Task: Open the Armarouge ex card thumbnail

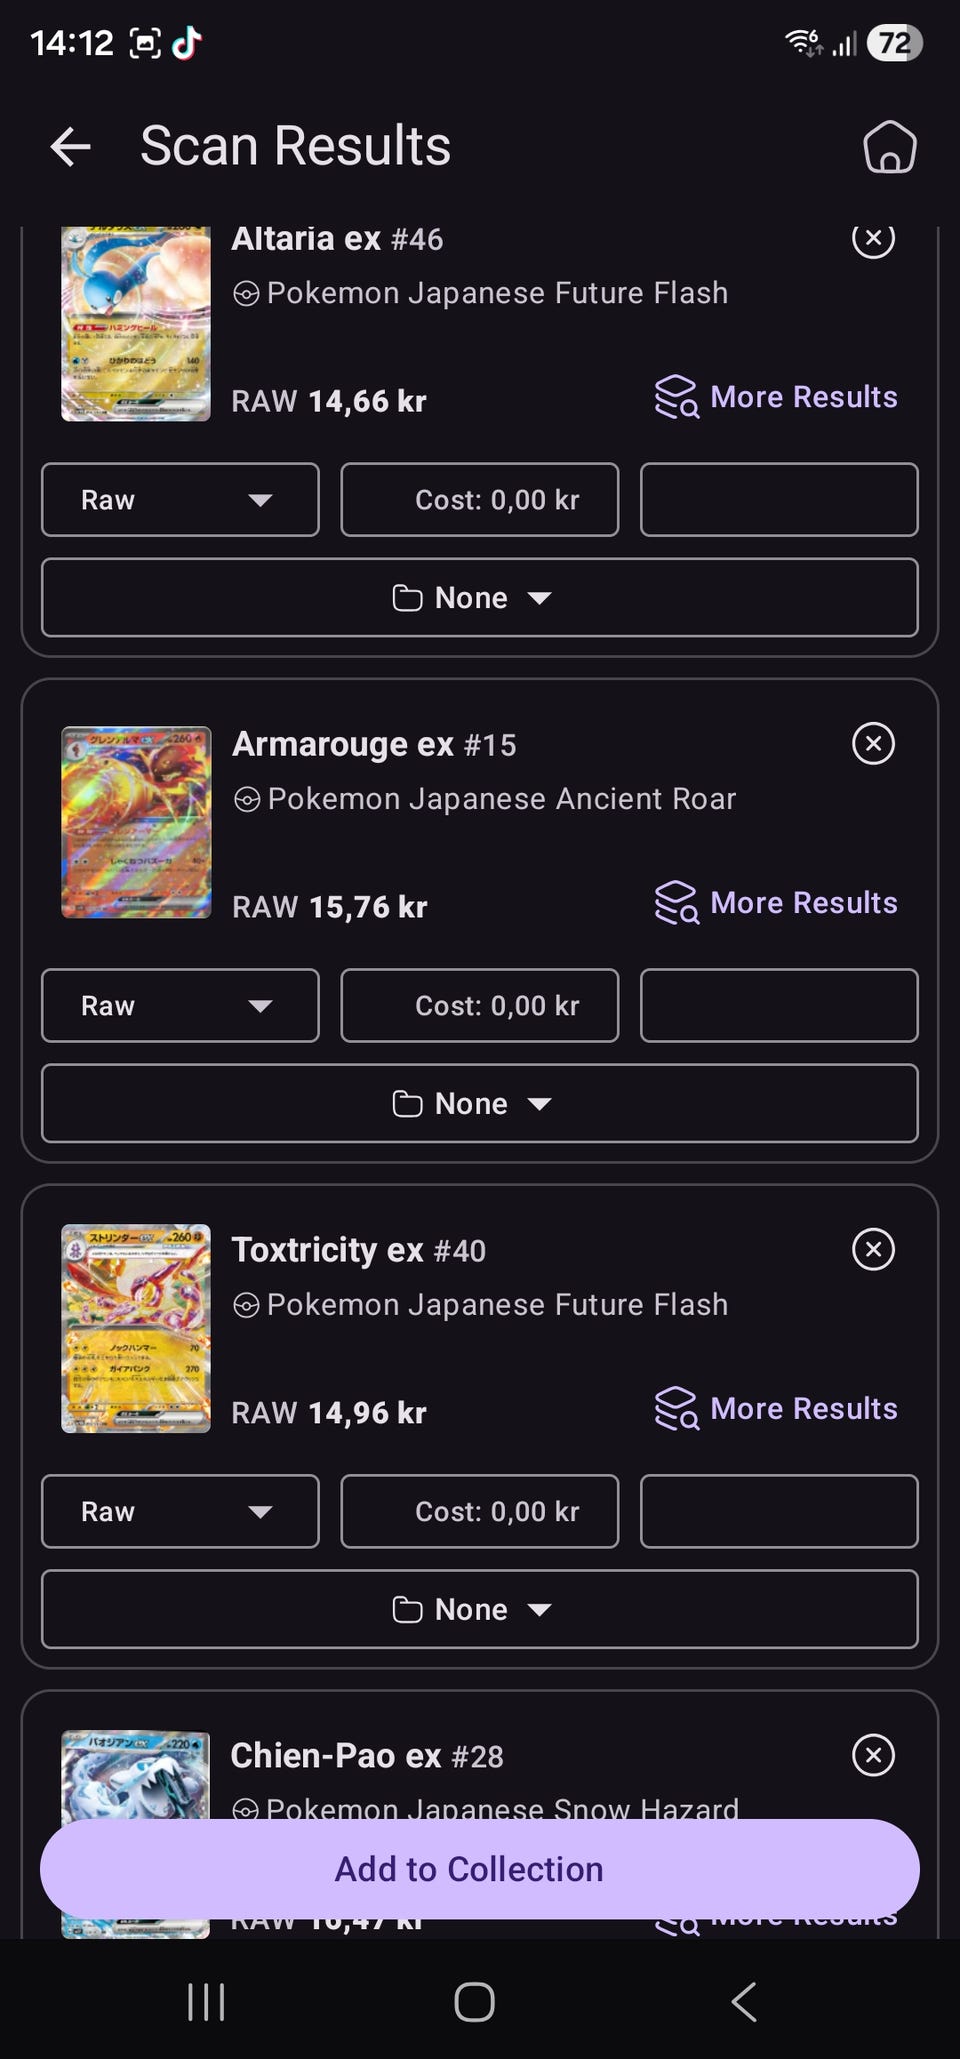Action: click(136, 822)
